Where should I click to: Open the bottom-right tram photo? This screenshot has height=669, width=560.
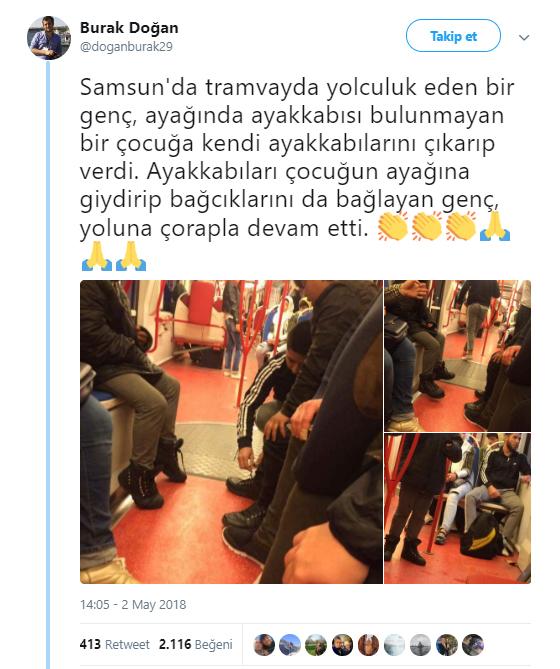click(458, 509)
